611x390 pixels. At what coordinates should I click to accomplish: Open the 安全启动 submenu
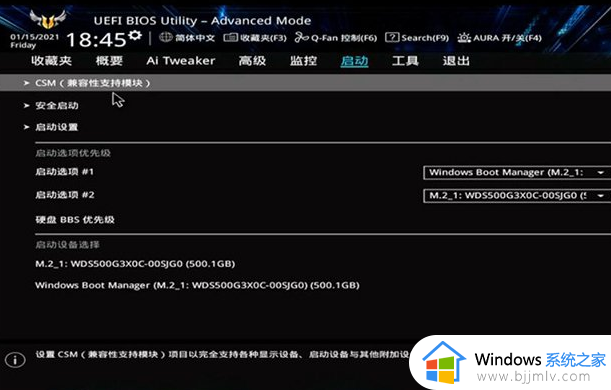[57, 106]
